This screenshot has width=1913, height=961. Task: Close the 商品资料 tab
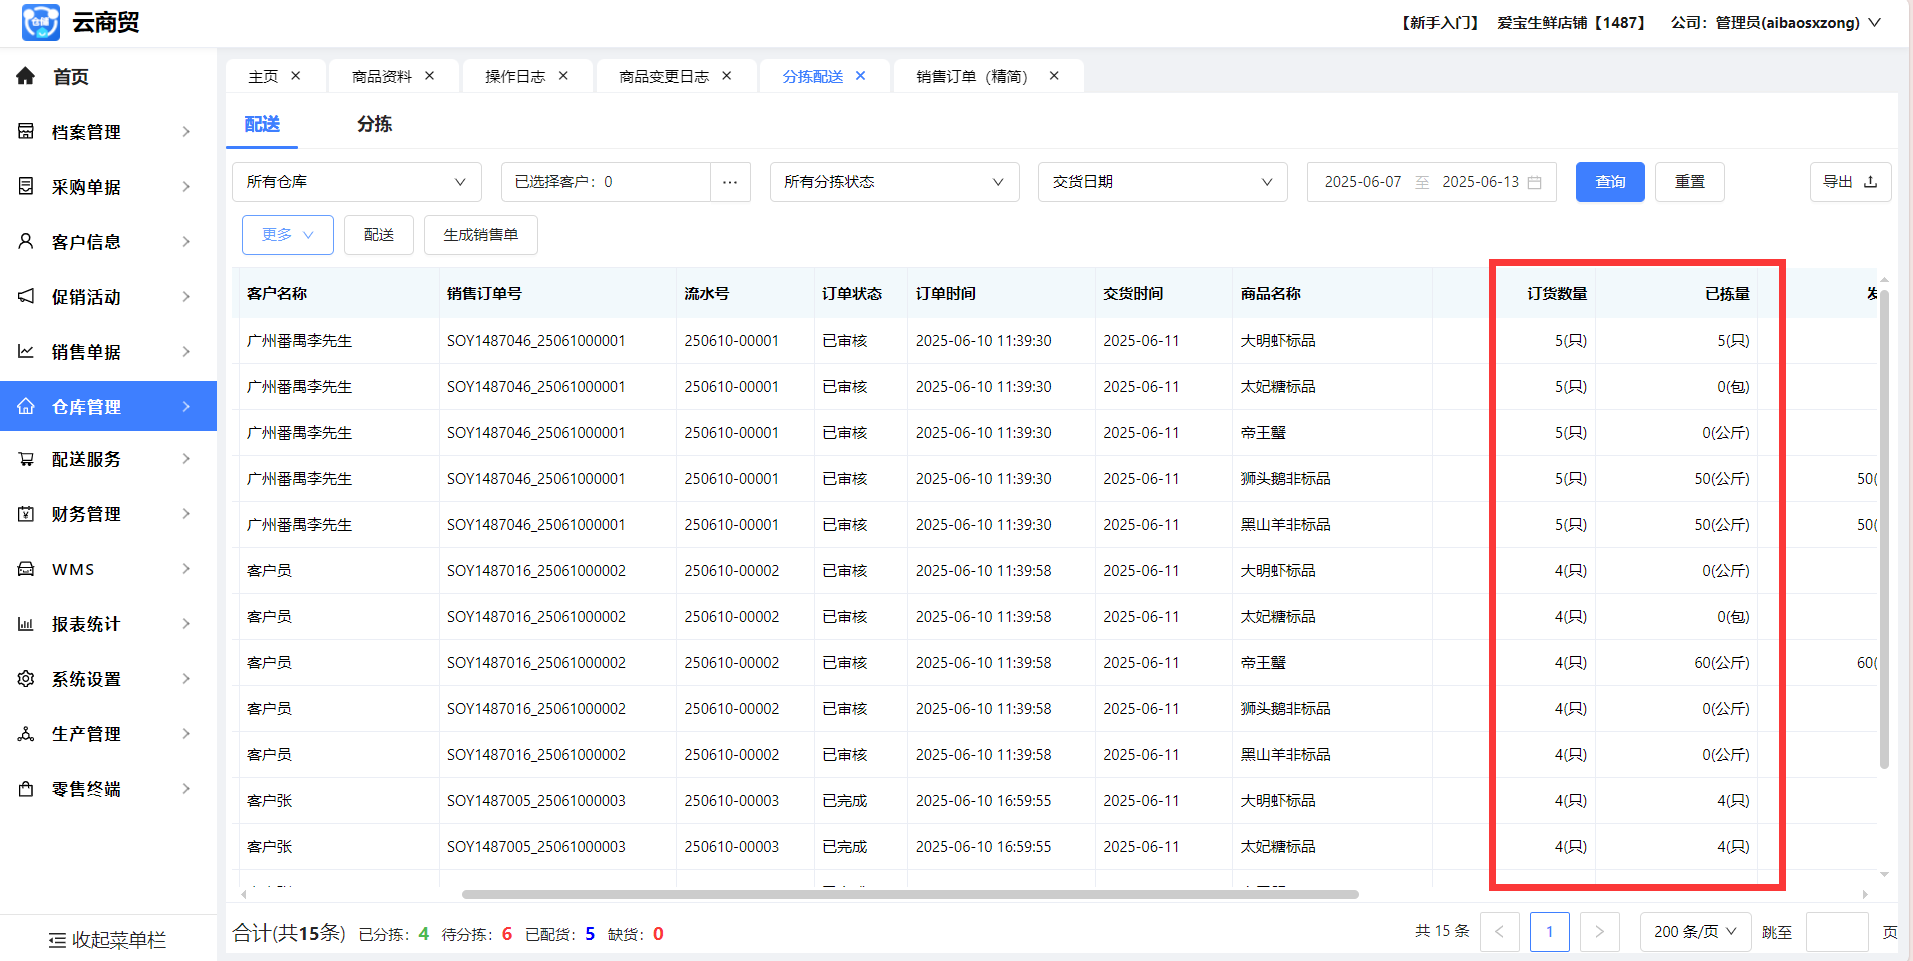tap(430, 76)
